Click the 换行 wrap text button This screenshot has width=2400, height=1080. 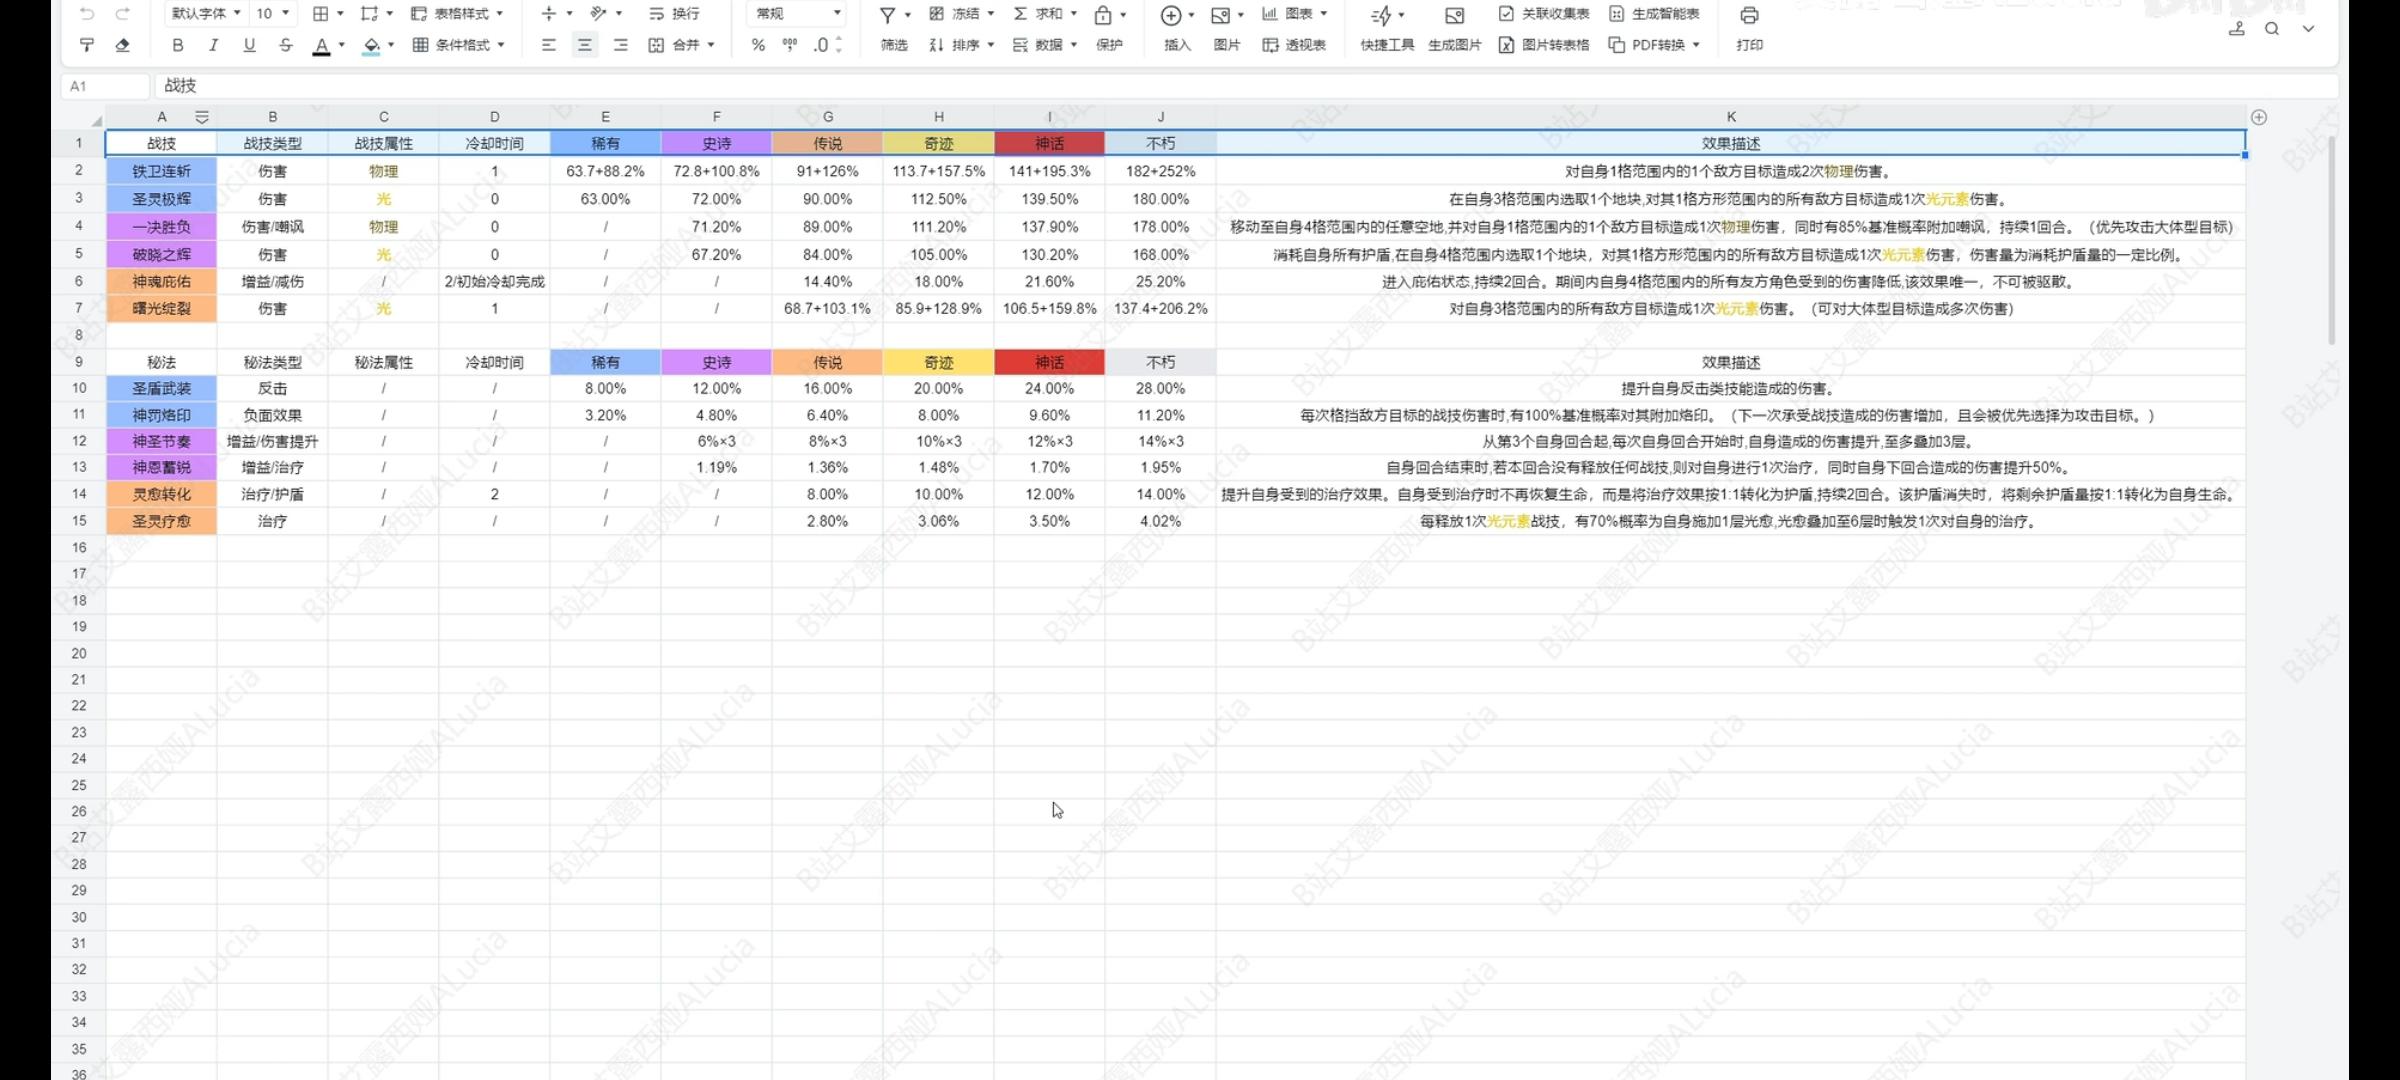[672, 14]
